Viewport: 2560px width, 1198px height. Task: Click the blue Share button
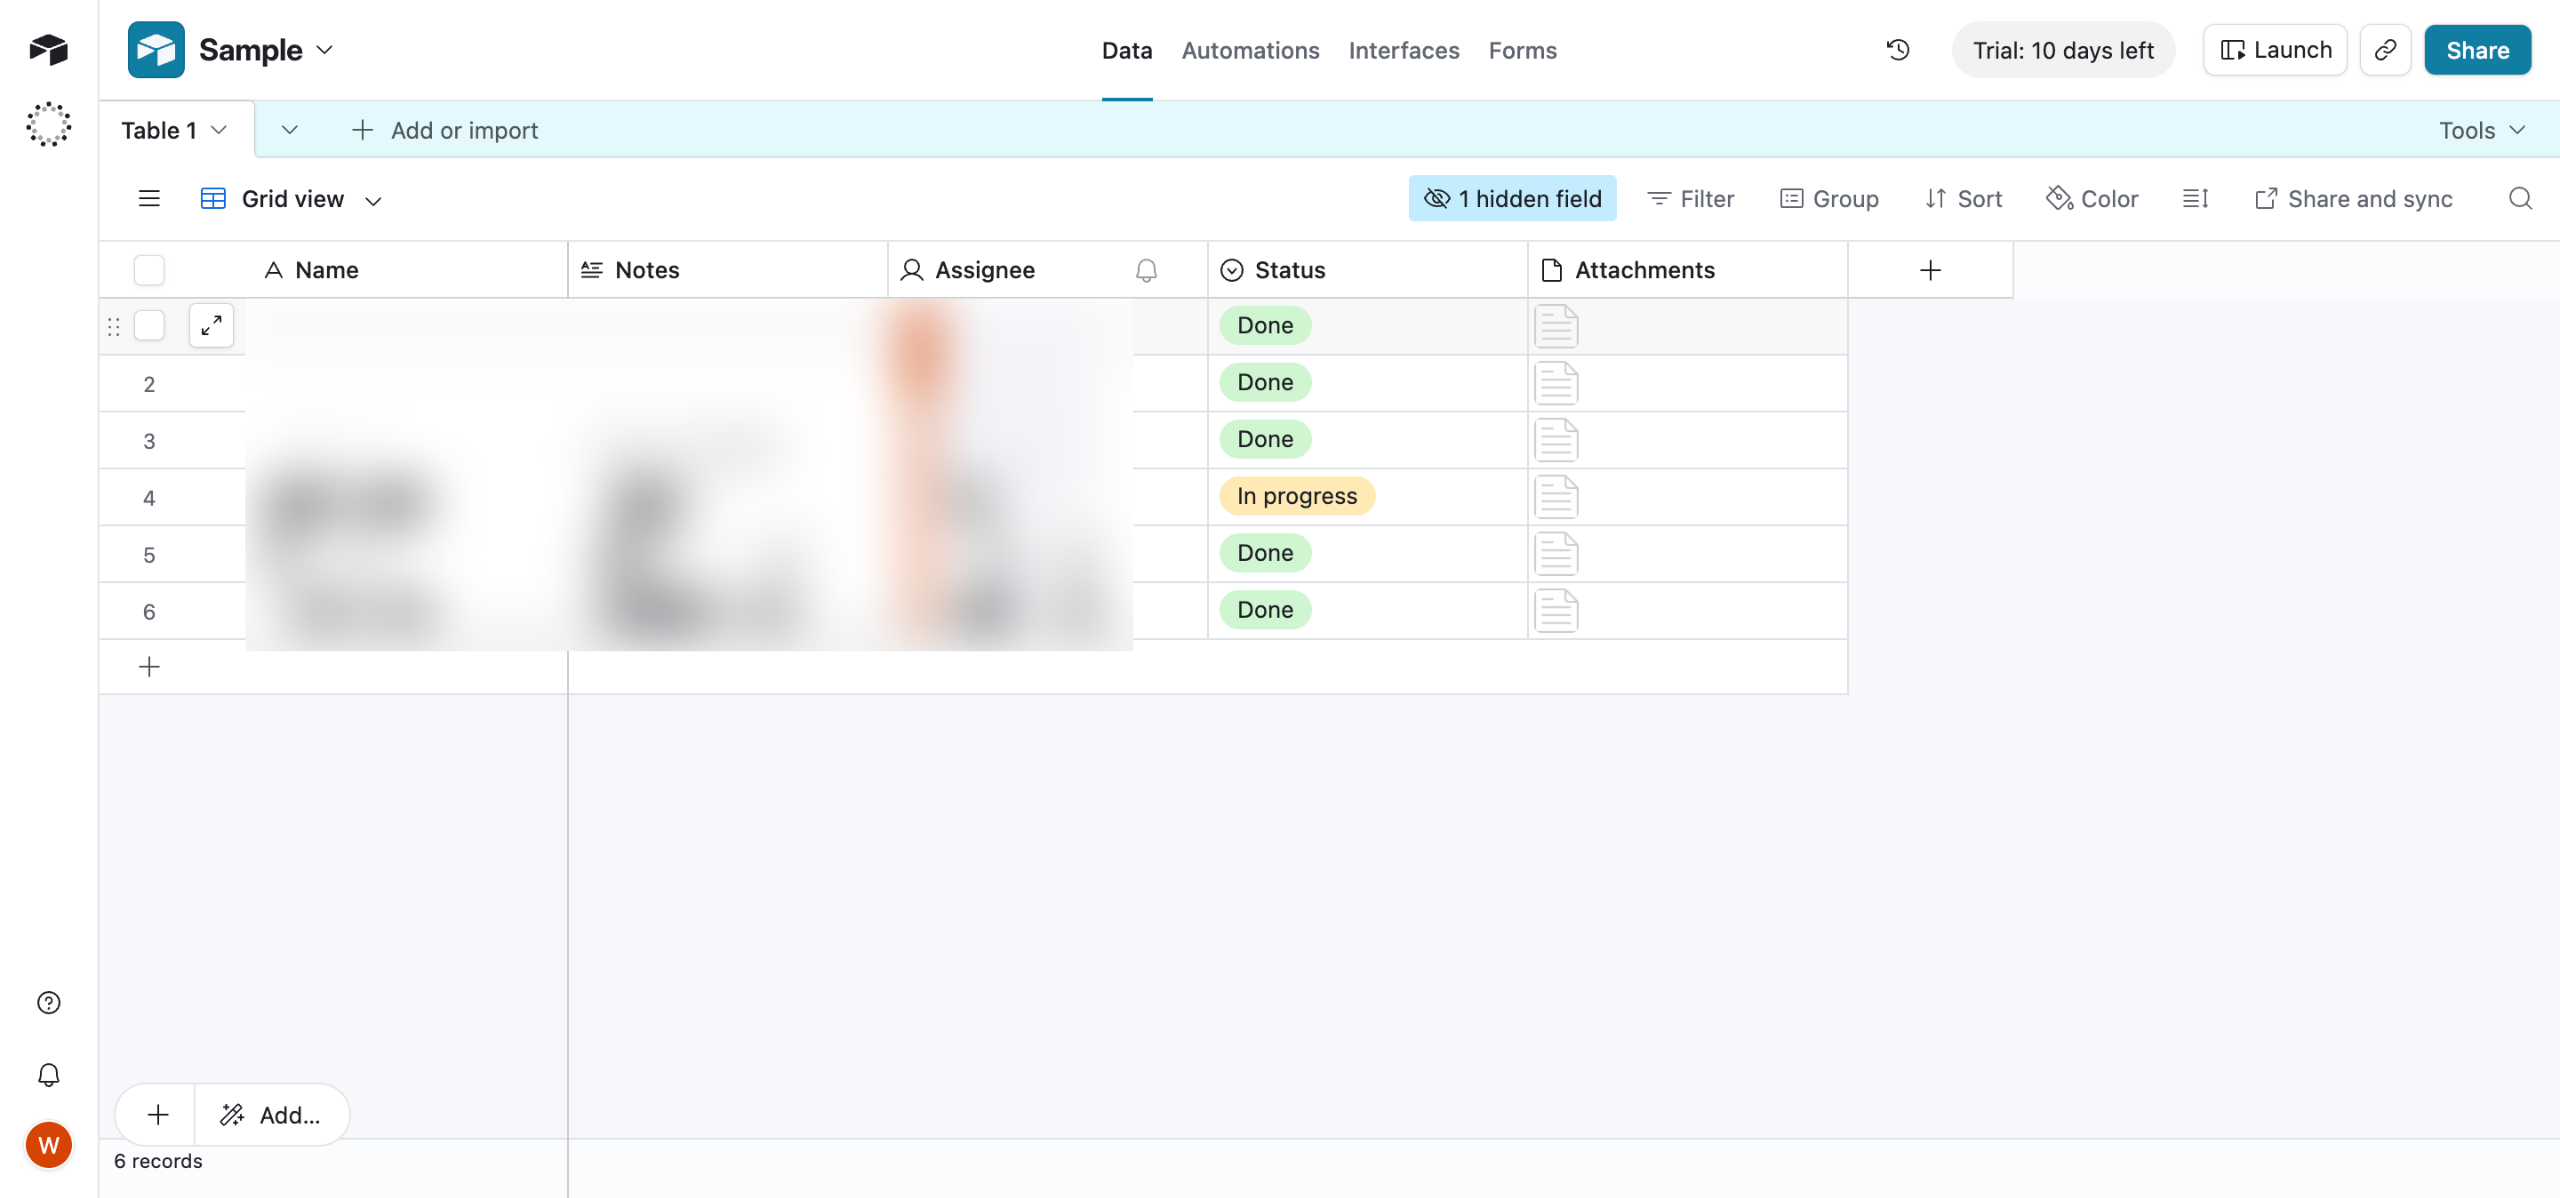click(2477, 50)
